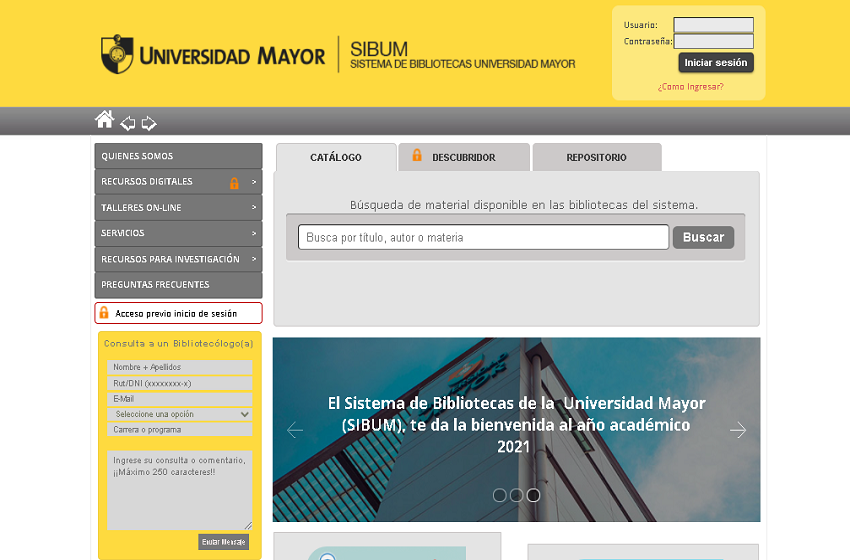Click 'Búsqueda de material disponible' description text
850x560 pixels.
(524, 205)
